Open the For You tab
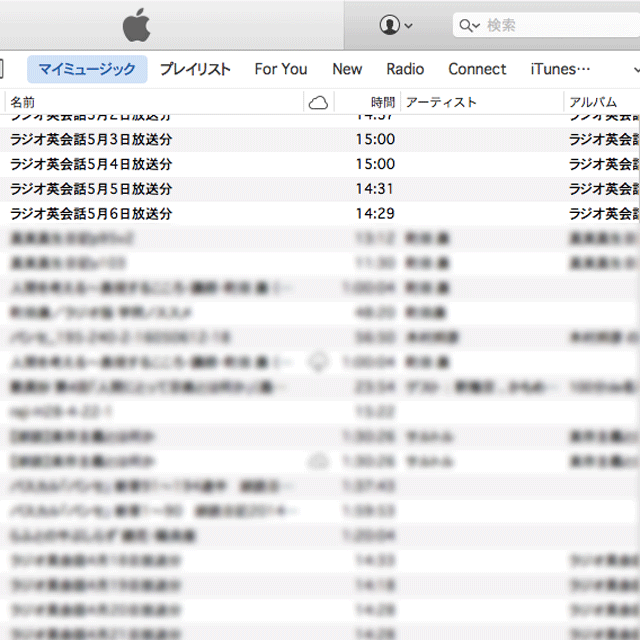Screen dimensions: 640x640 pos(281,69)
